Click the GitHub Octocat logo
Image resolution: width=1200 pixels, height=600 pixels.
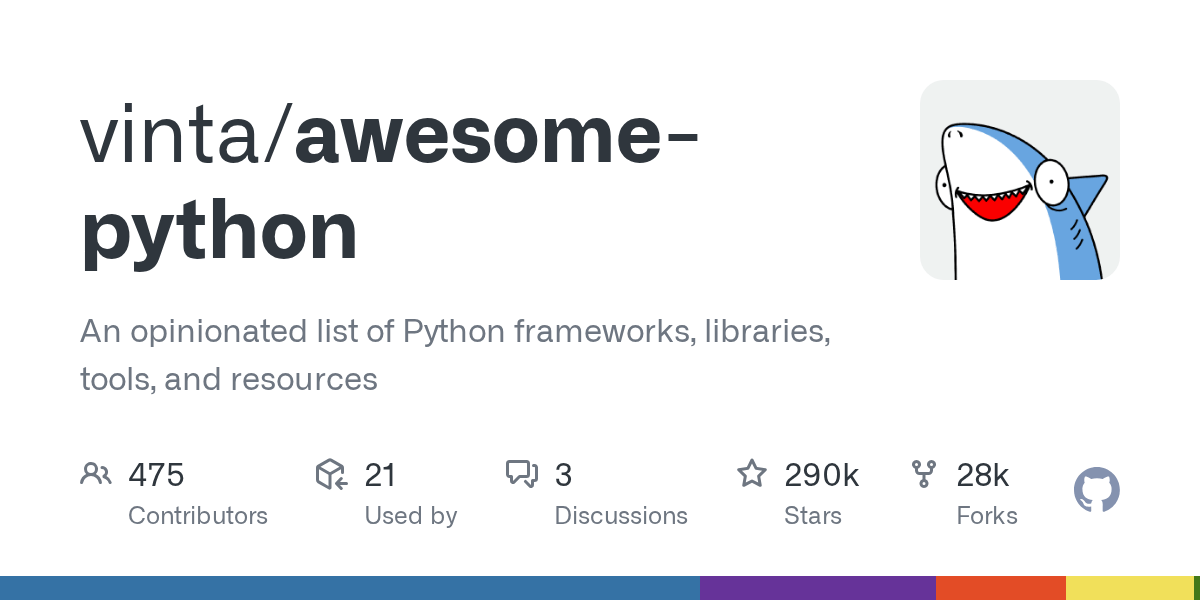pyautogui.click(x=1096, y=491)
